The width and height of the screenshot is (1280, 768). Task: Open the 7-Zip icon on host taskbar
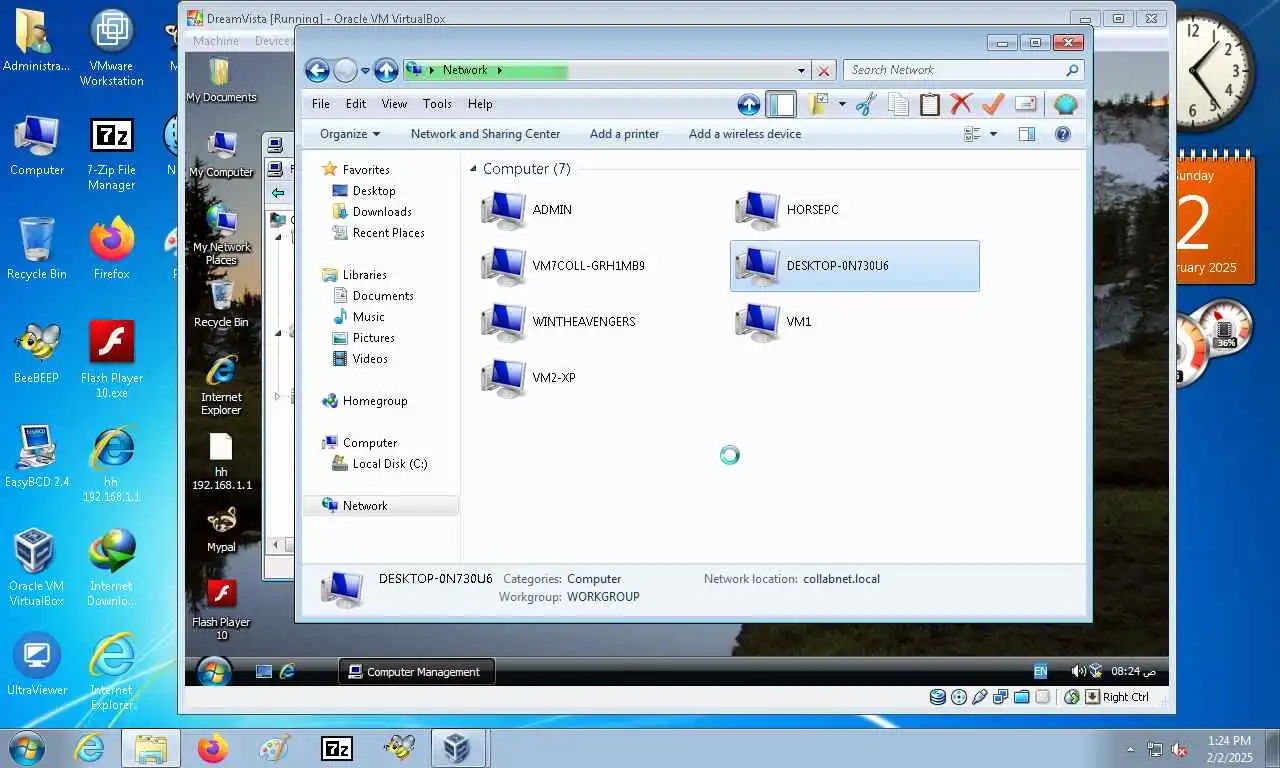tap(337, 748)
